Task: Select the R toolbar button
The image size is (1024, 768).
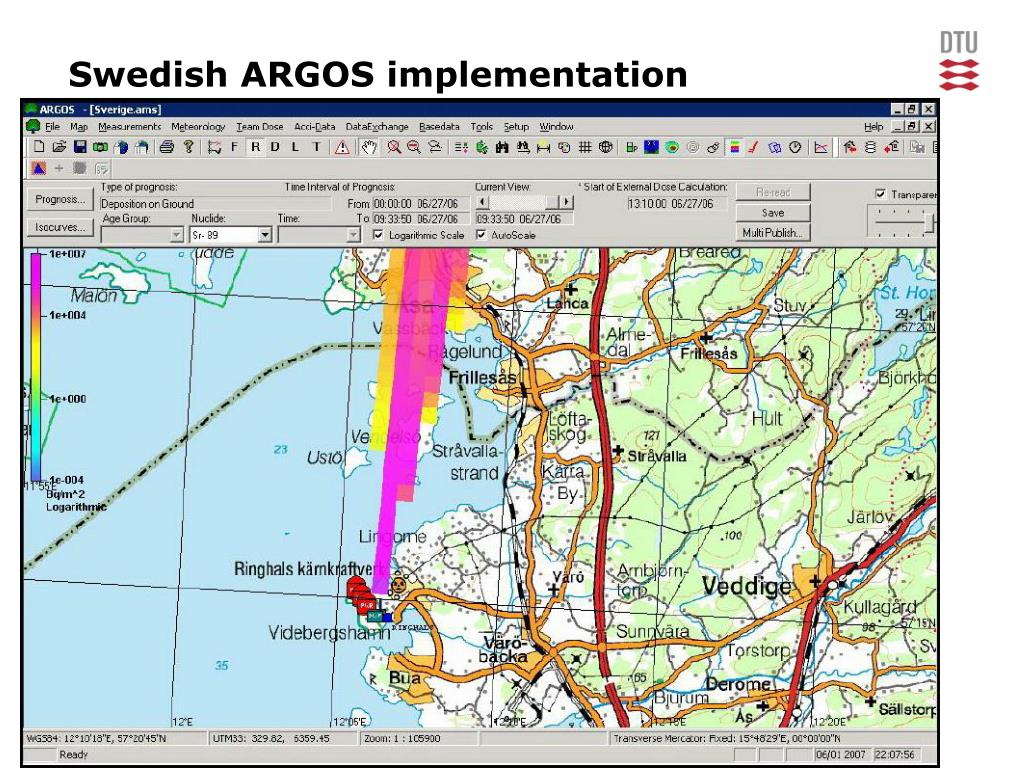Action: (255, 147)
